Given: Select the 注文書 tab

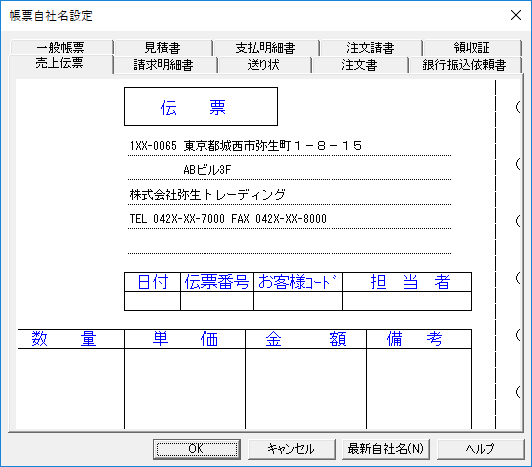Looking at the screenshot, I should click(360, 65).
